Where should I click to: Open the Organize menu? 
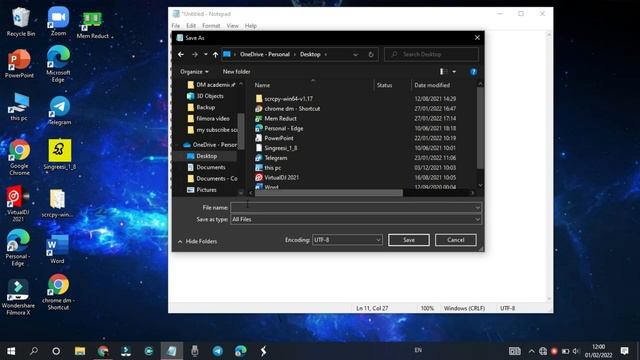click(x=194, y=71)
